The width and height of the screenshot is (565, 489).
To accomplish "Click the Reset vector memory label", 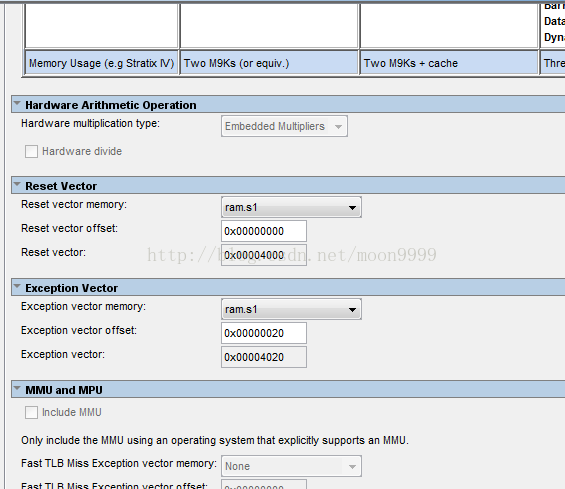I will coord(74,204).
